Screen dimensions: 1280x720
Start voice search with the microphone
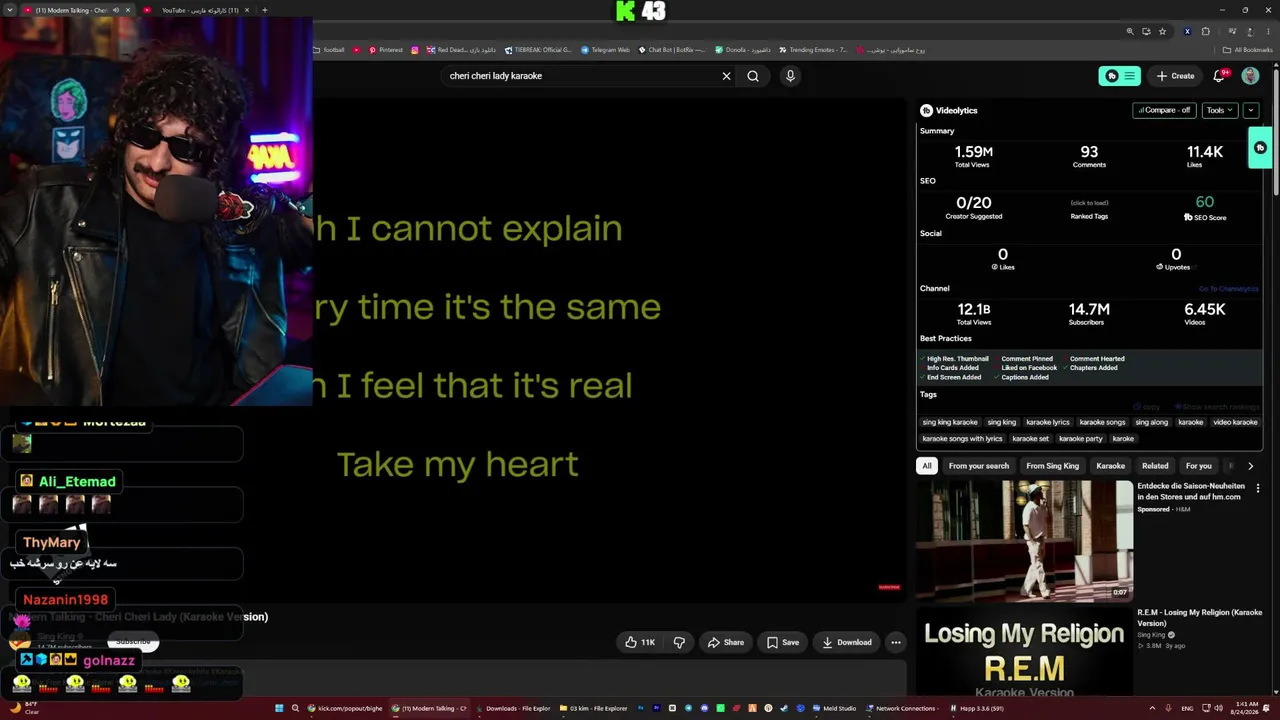(790, 76)
